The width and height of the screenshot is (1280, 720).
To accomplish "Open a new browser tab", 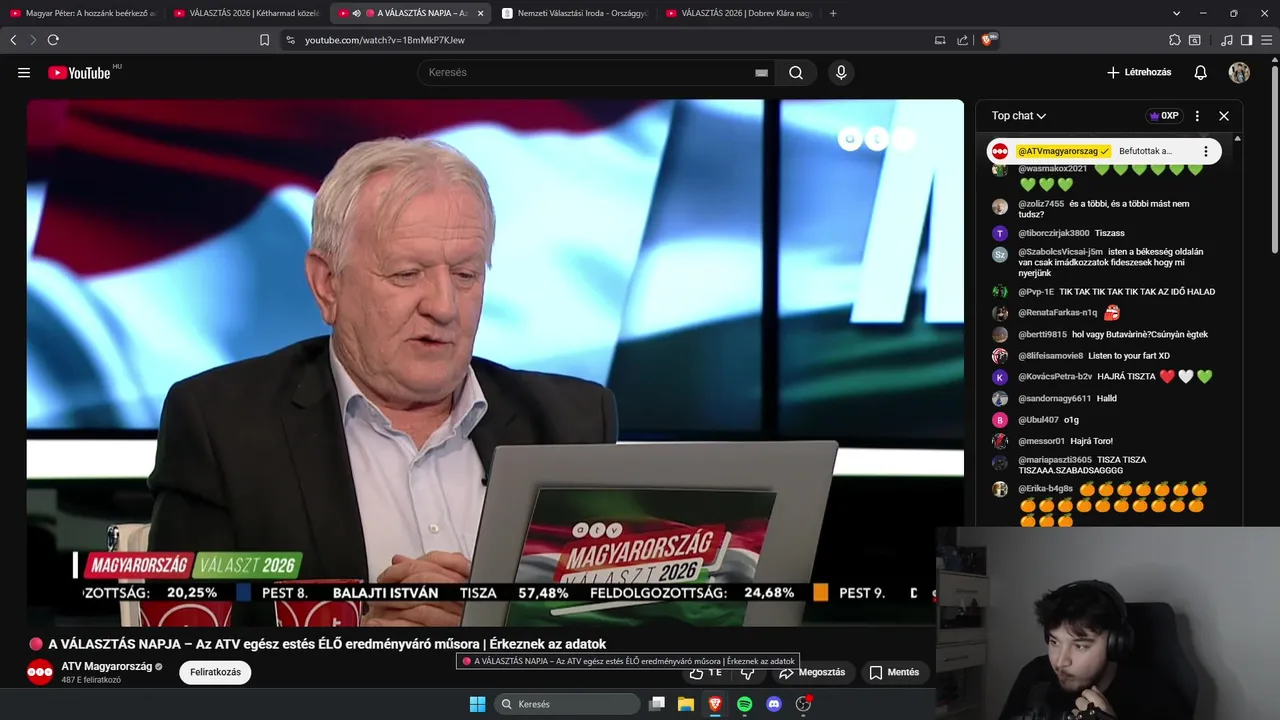I will [833, 13].
